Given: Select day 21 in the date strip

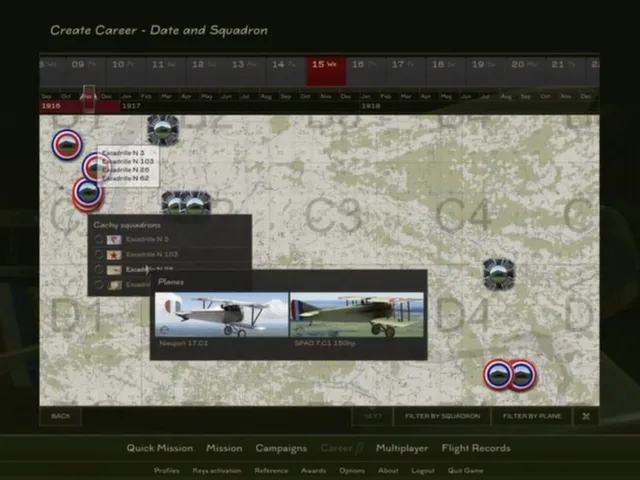Looking at the screenshot, I should pyautogui.click(x=566, y=71).
